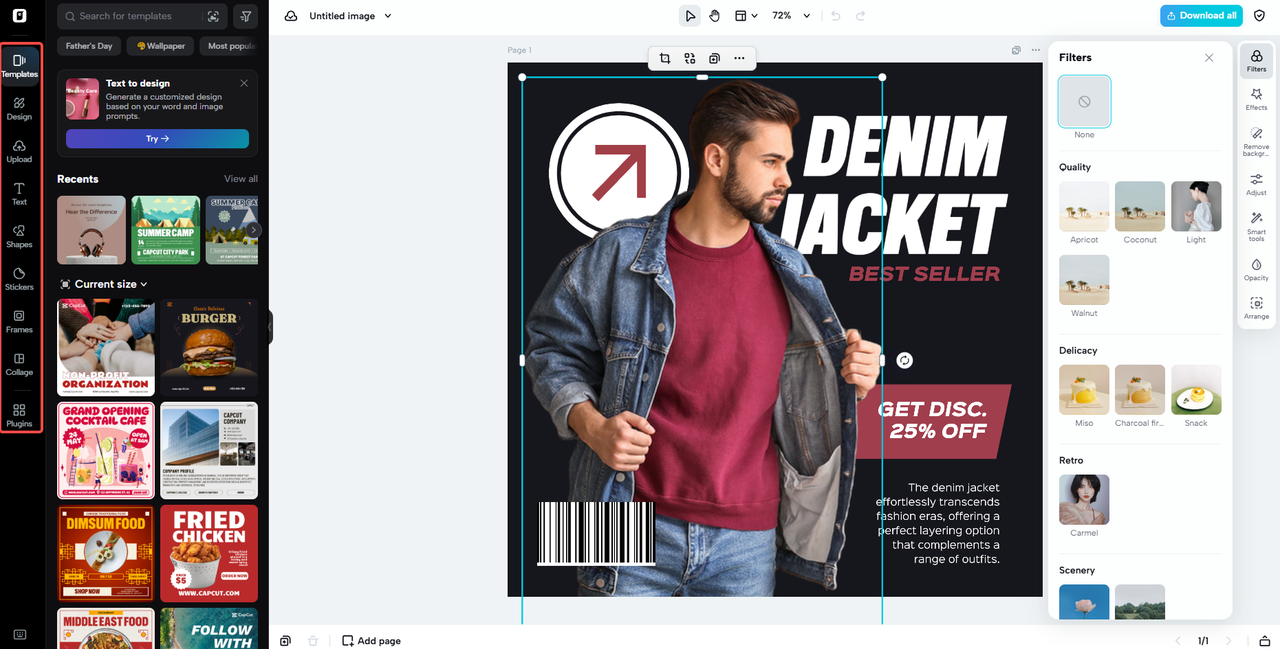Viewport: 1280px width, 649px height.
Task: Apply the Miso filter
Action: click(1084, 390)
